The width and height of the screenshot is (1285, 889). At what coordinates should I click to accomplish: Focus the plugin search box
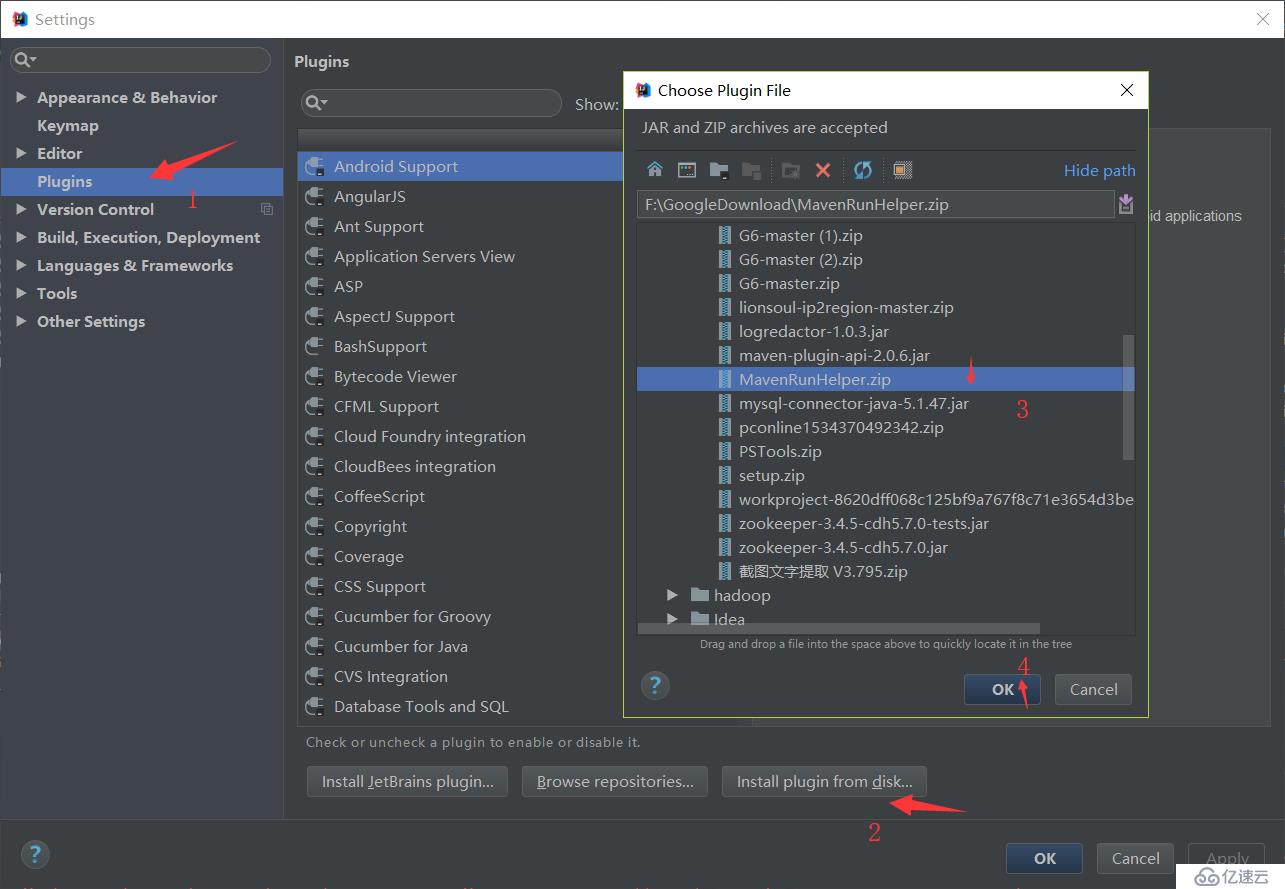[x=431, y=103]
